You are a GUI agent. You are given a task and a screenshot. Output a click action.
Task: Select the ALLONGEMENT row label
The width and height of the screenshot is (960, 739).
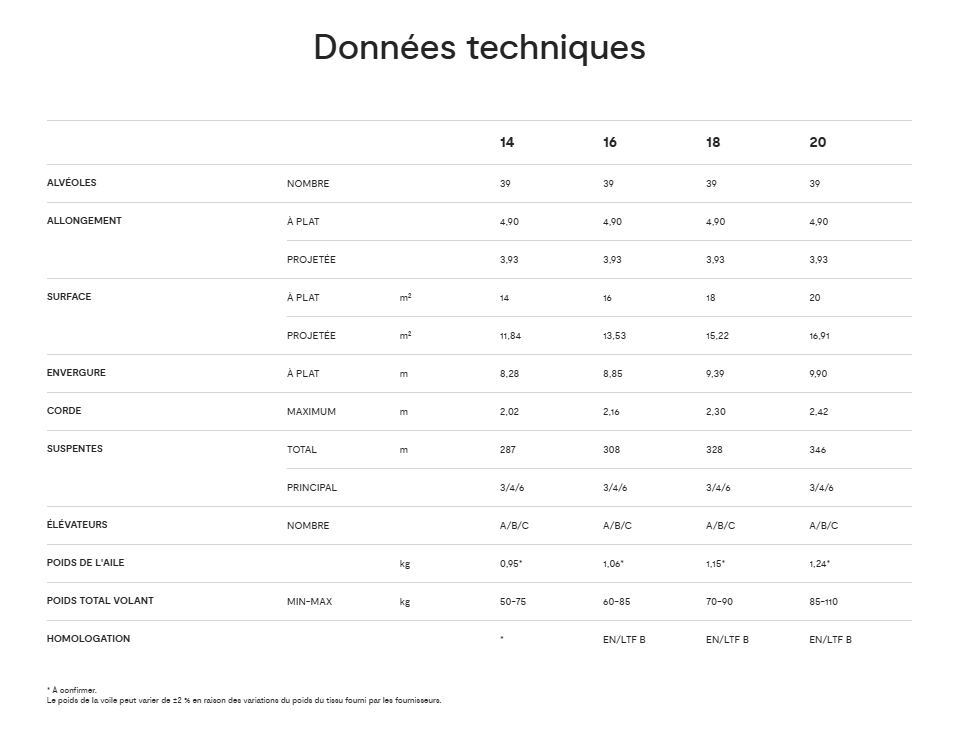(x=84, y=221)
